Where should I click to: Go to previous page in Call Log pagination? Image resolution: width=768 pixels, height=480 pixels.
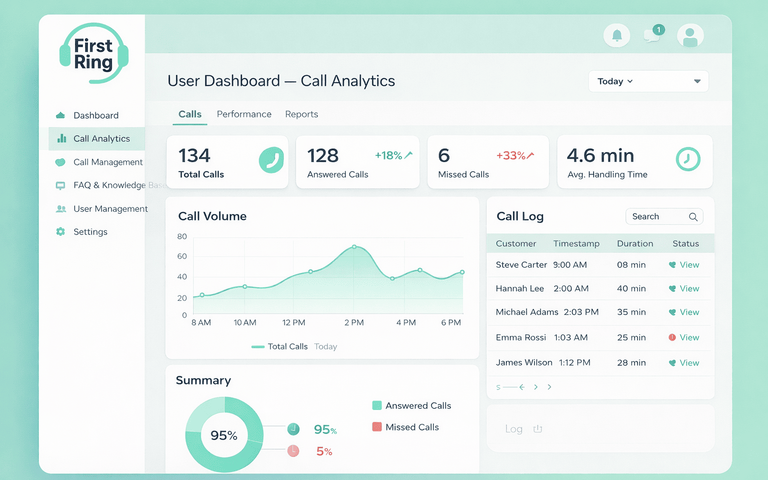click(522, 387)
